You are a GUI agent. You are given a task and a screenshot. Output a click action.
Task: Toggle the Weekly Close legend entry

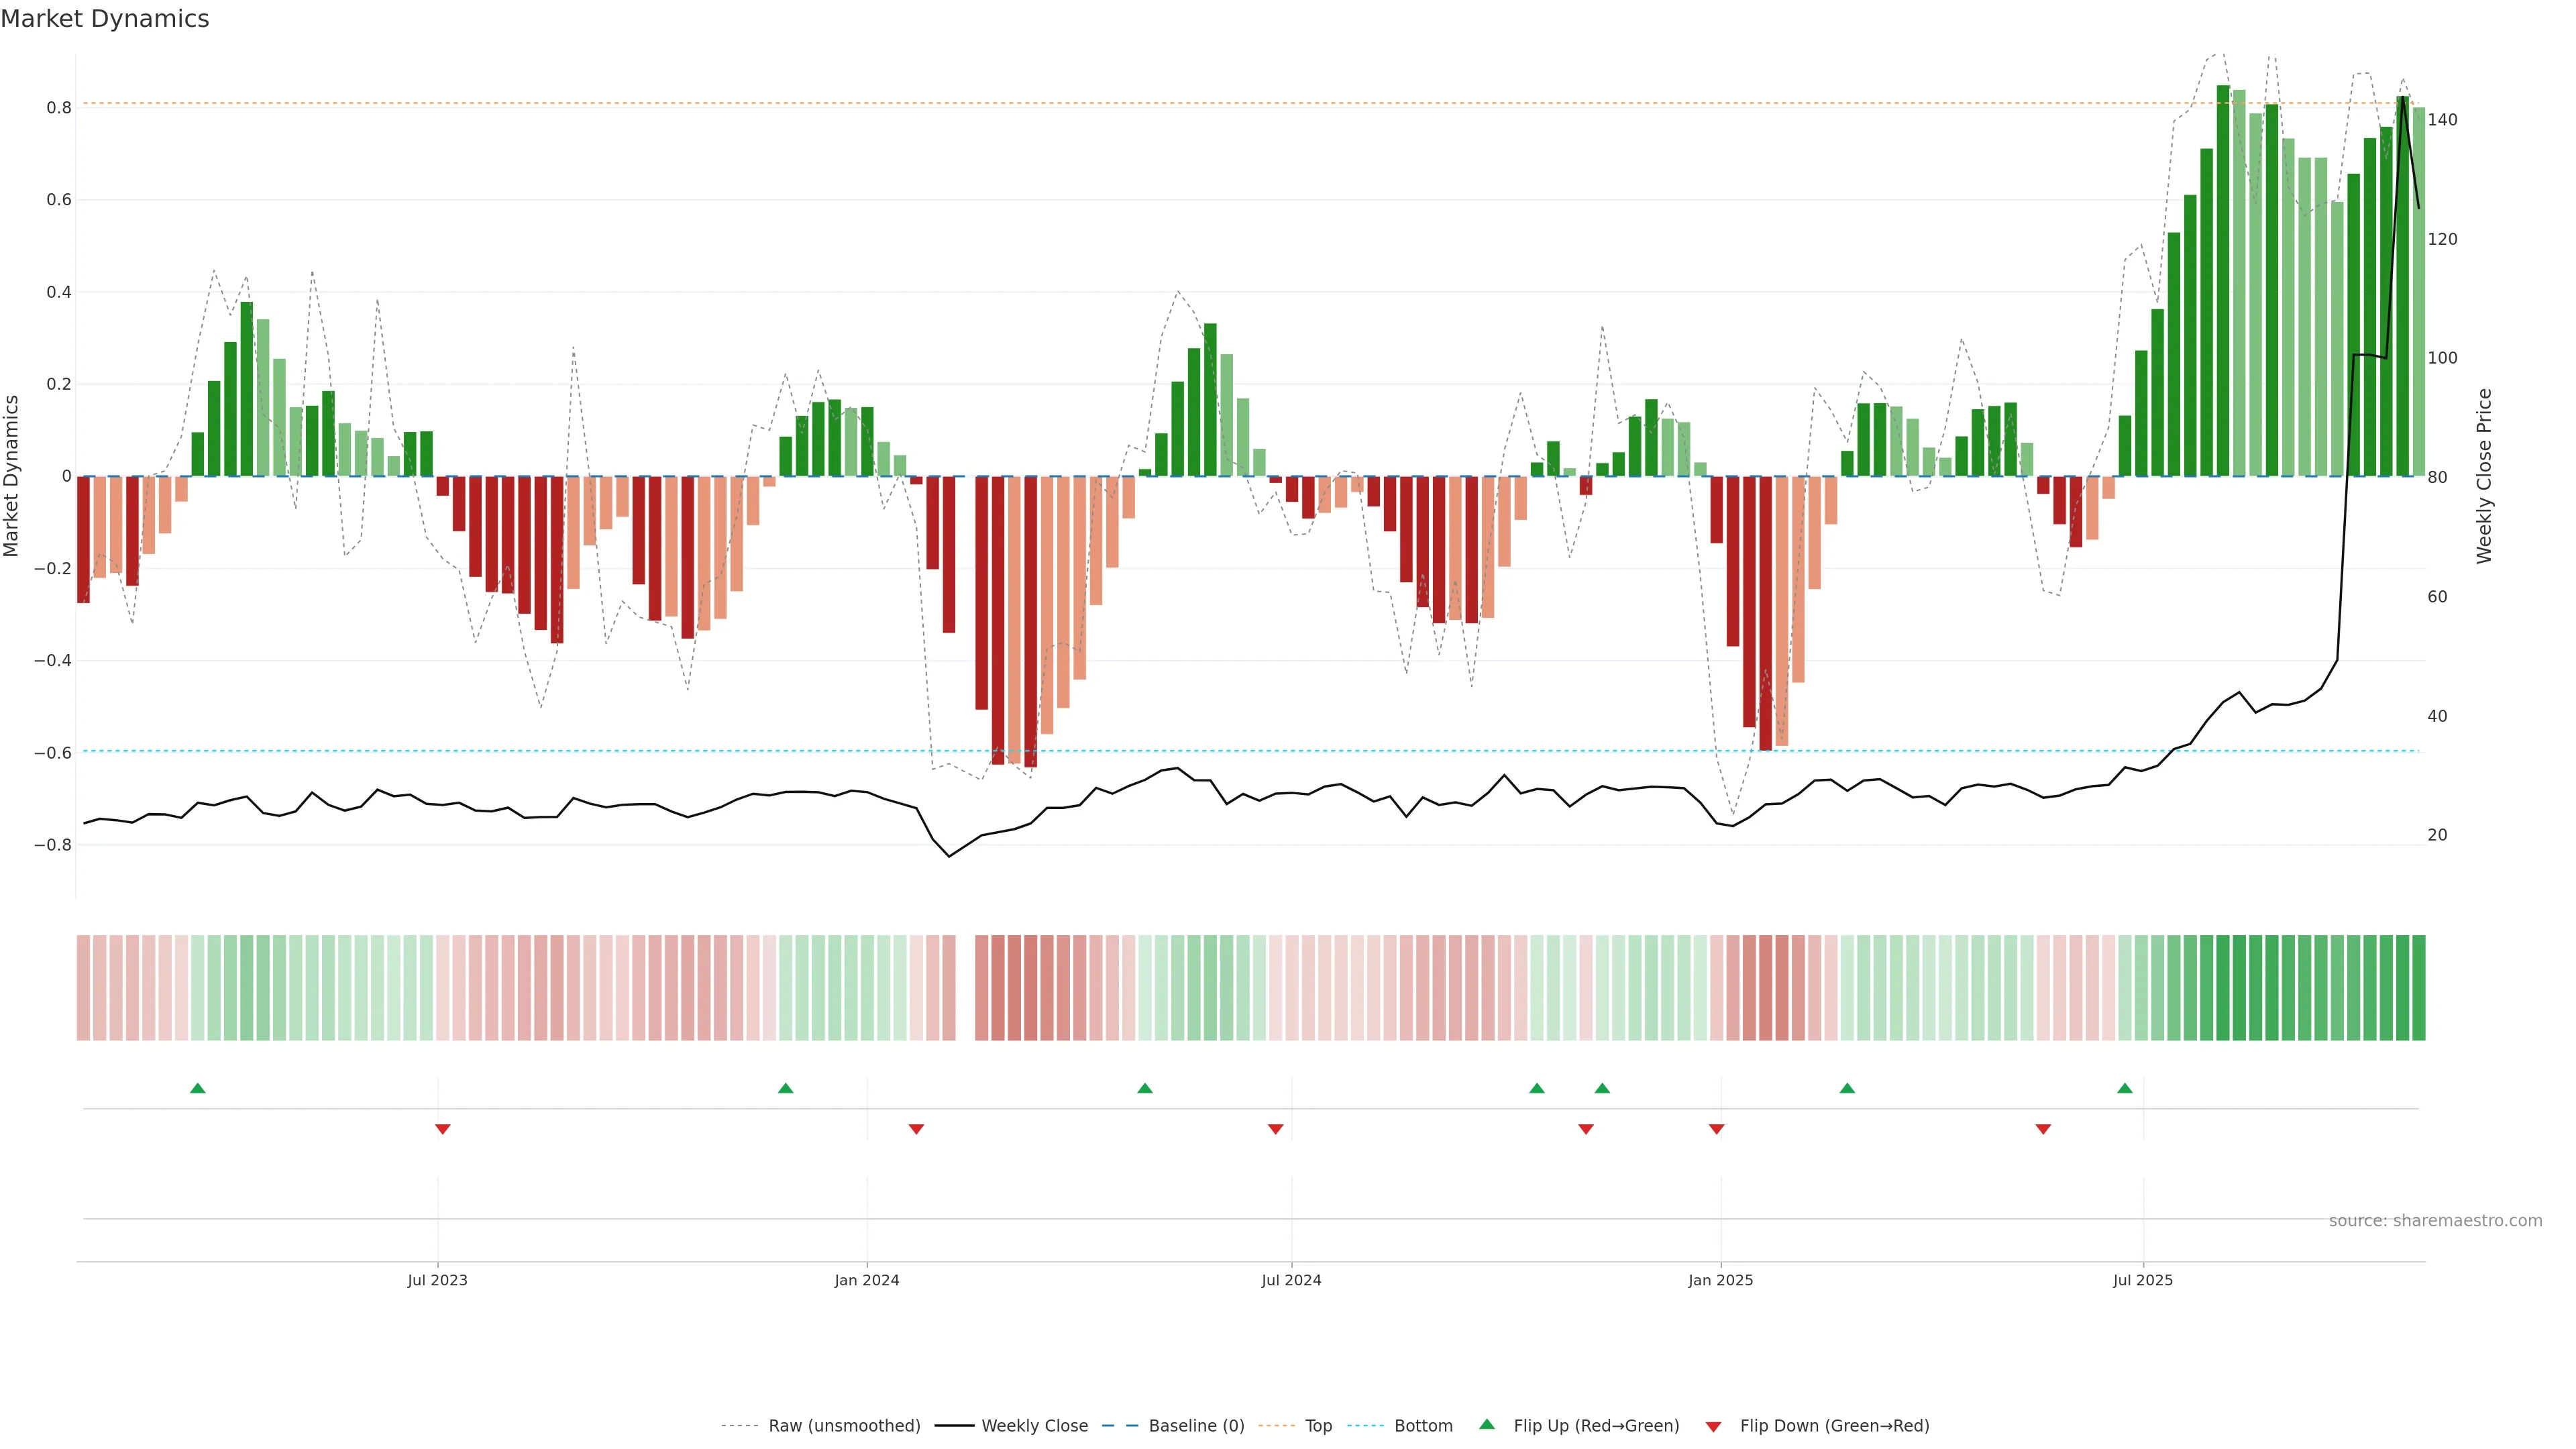1034,1425
